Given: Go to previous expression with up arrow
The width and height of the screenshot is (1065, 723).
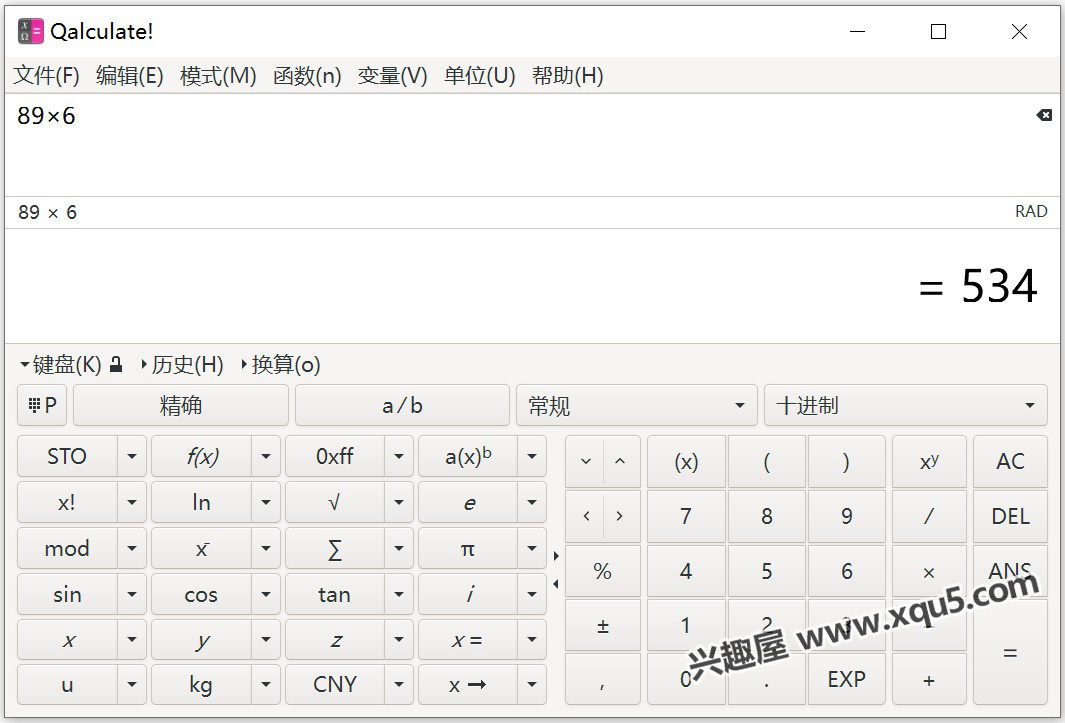Looking at the screenshot, I should coord(620,461).
